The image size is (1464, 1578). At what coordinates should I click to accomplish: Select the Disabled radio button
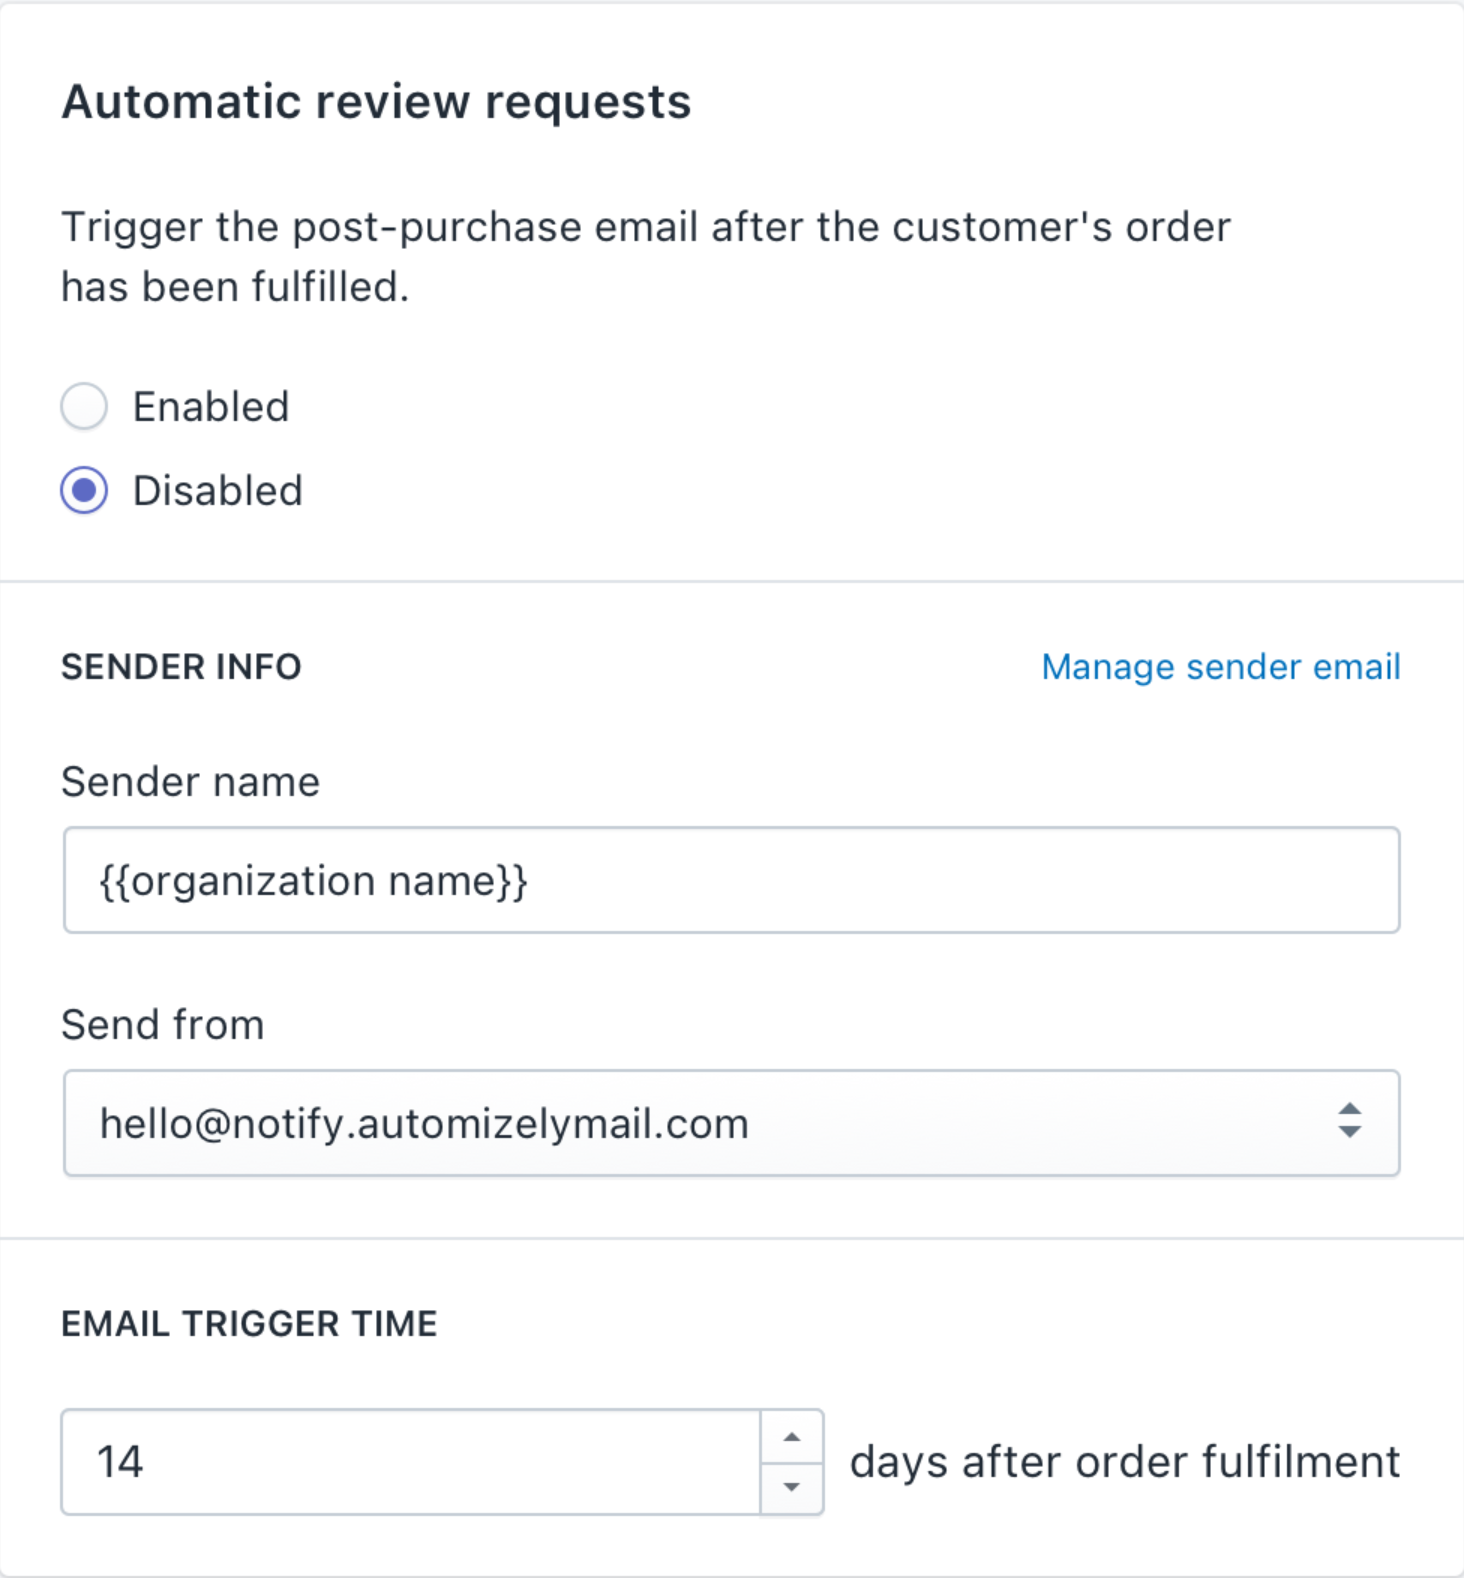click(x=84, y=491)
